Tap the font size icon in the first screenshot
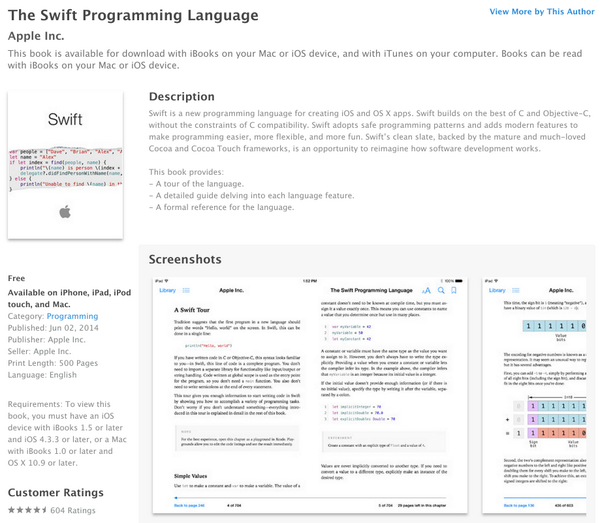This screenshot has width=600, height=523. (x=426, y=290)
